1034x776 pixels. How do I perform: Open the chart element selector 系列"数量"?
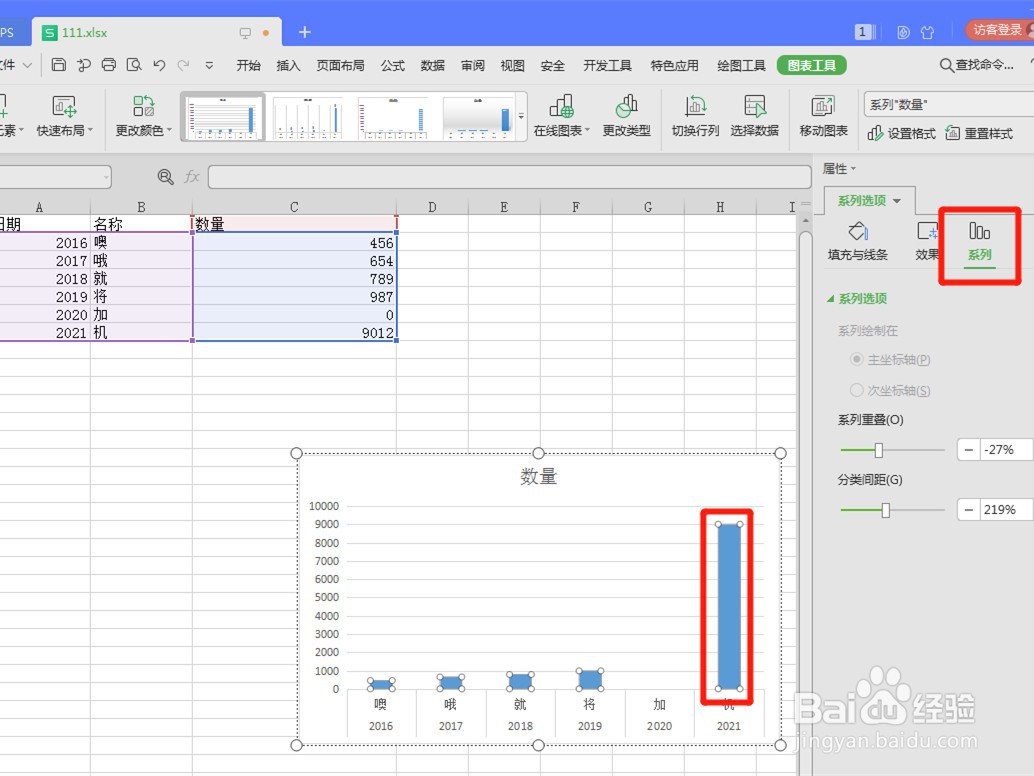tap(948, 104)
